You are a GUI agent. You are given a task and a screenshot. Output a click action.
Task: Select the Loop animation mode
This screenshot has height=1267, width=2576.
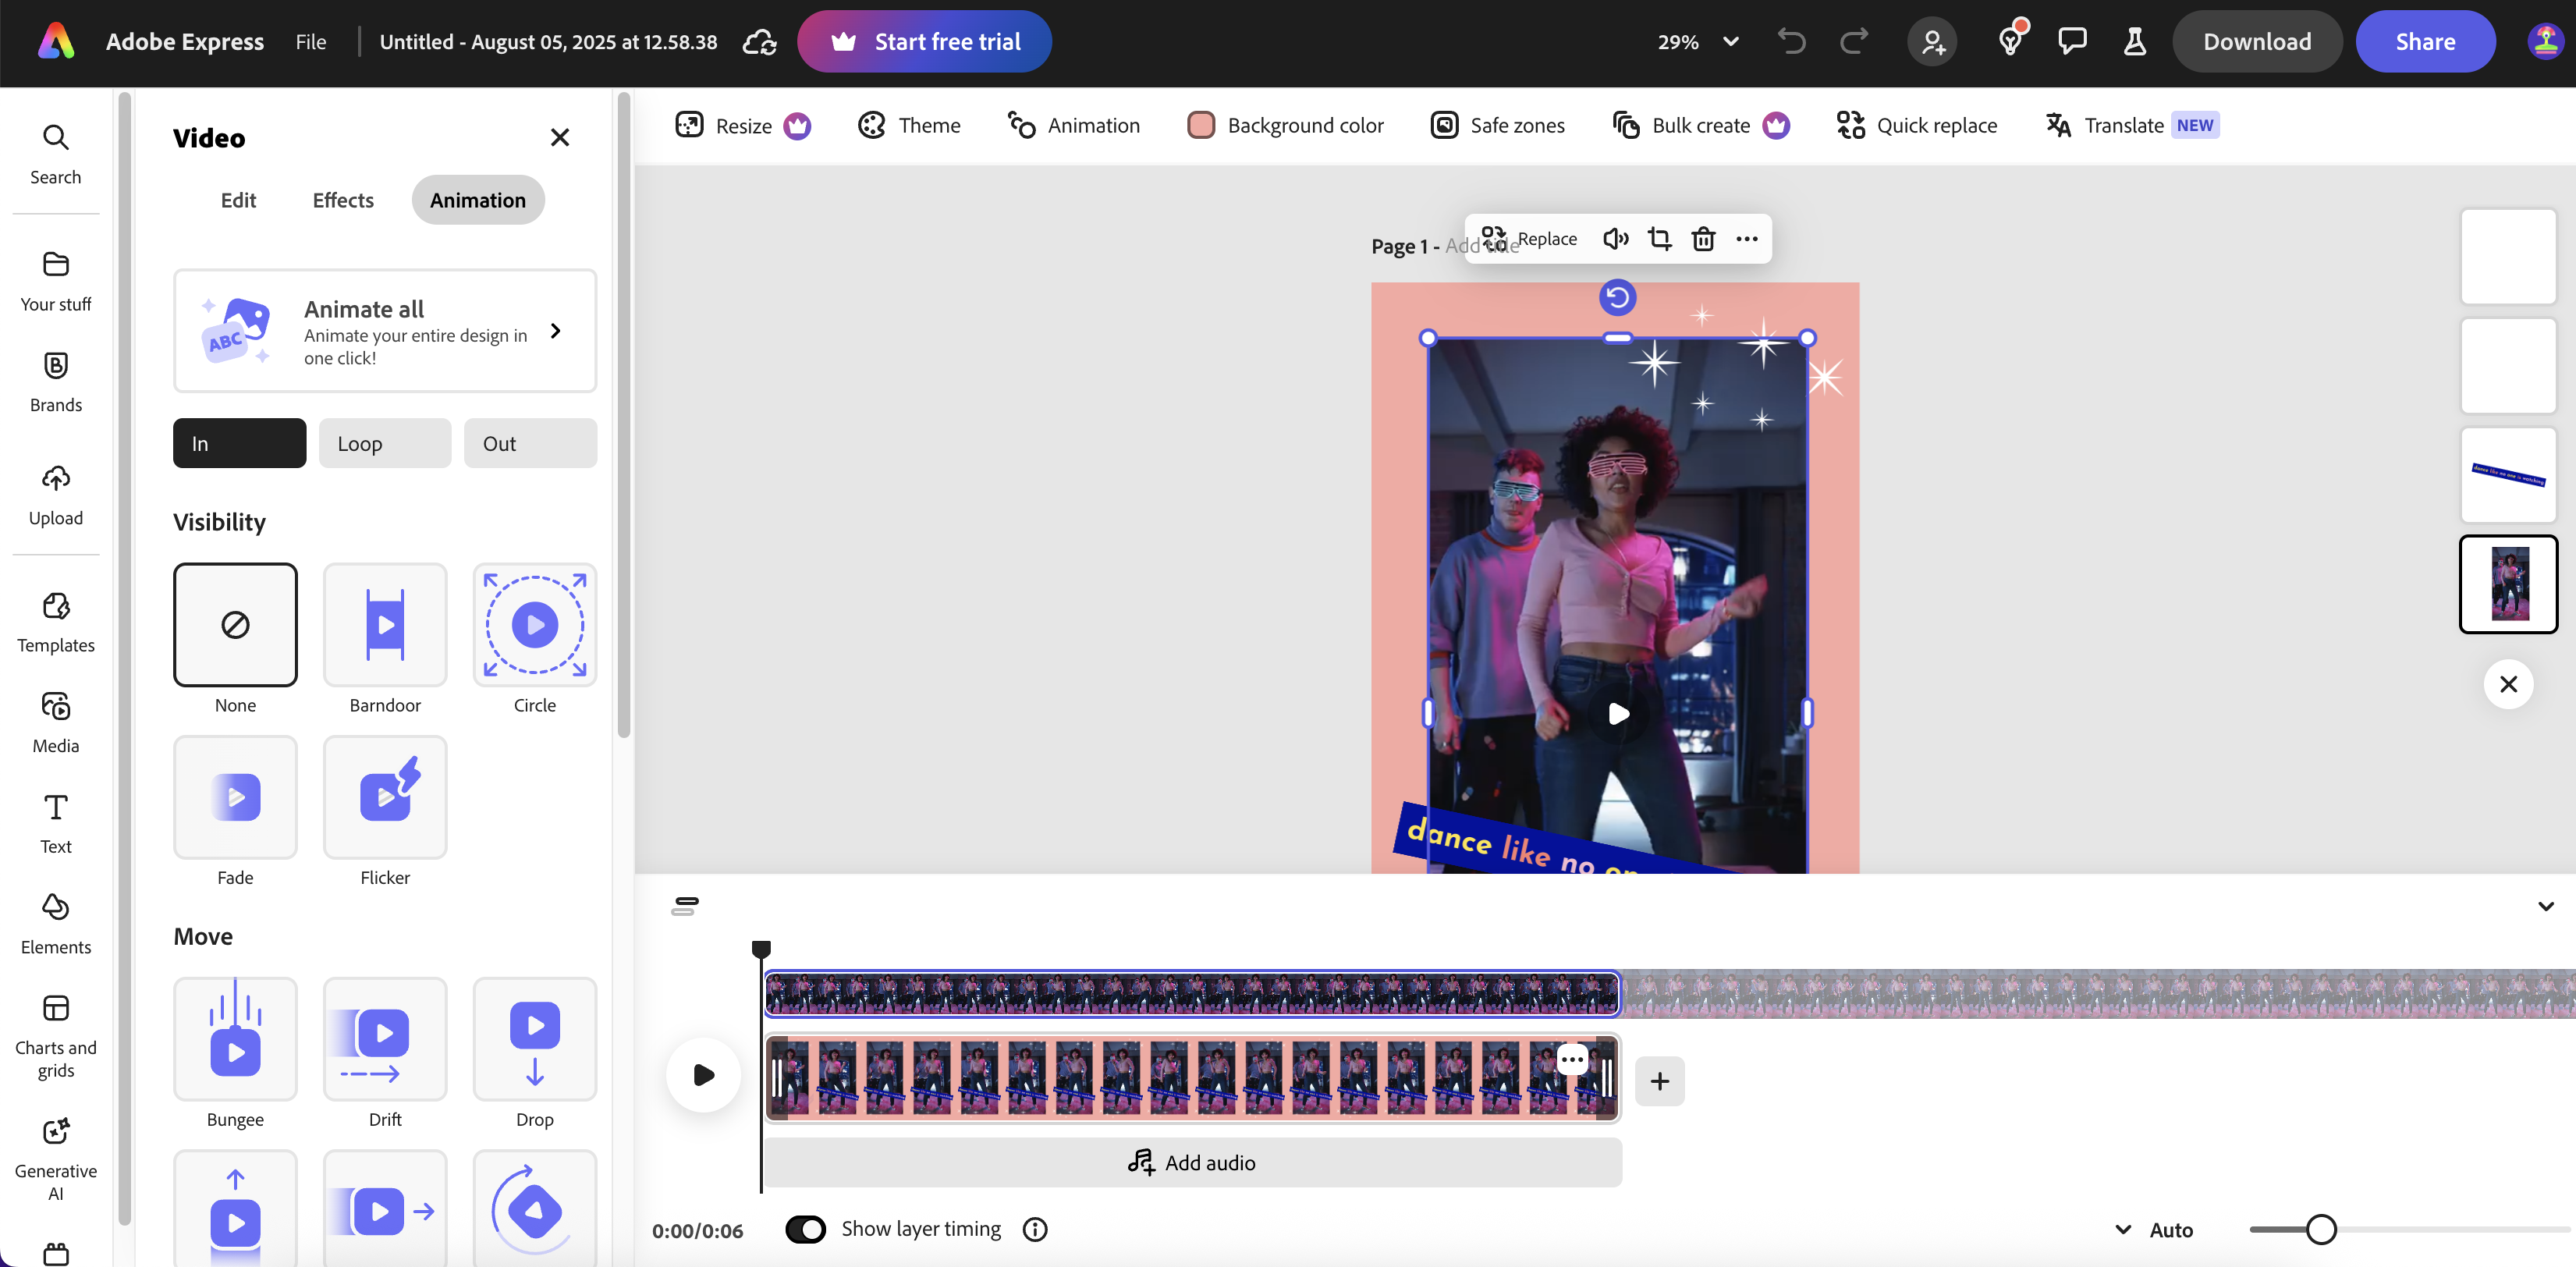(384, 443)
